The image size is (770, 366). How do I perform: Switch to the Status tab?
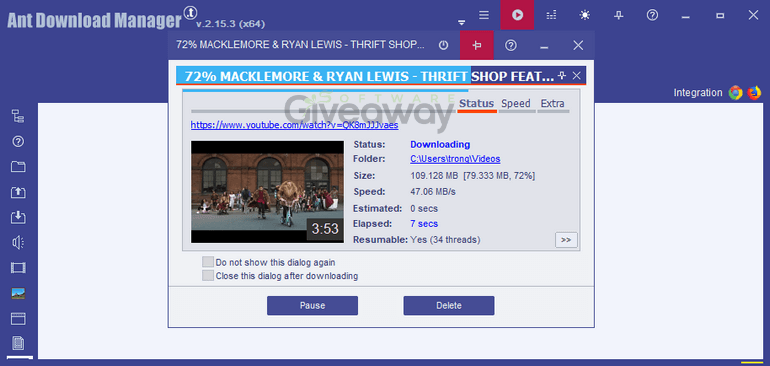pyautogui.click(x=476, y=104)
